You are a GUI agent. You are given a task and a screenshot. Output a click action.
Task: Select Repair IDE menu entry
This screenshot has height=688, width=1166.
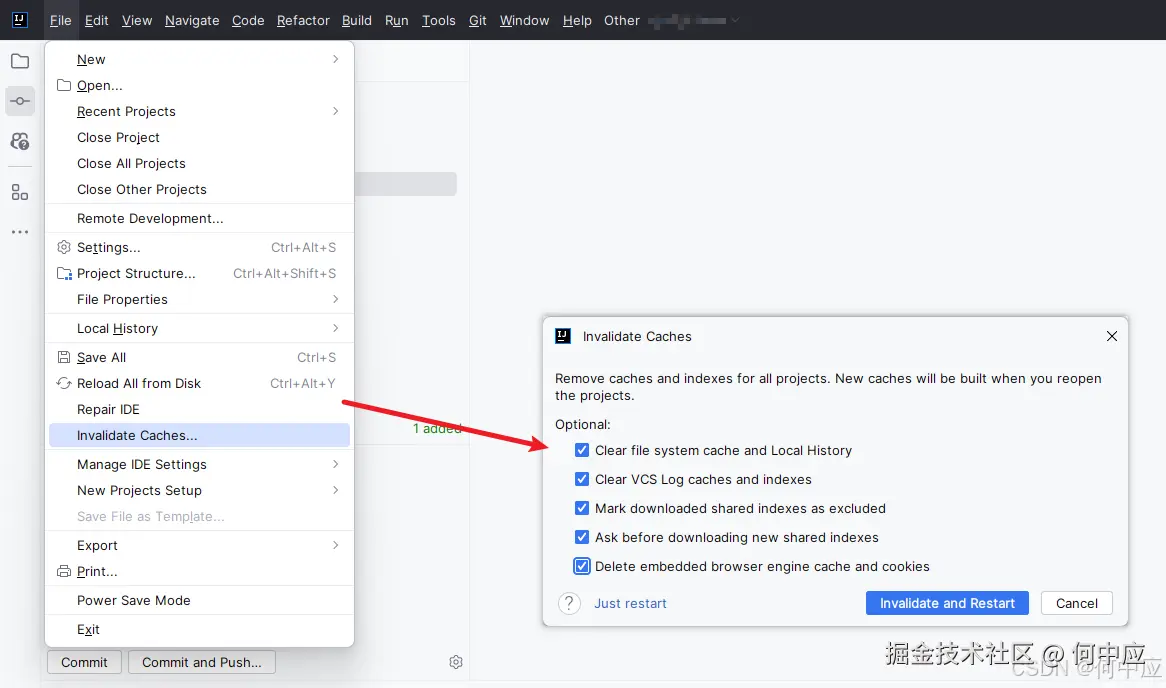point(199,409)
